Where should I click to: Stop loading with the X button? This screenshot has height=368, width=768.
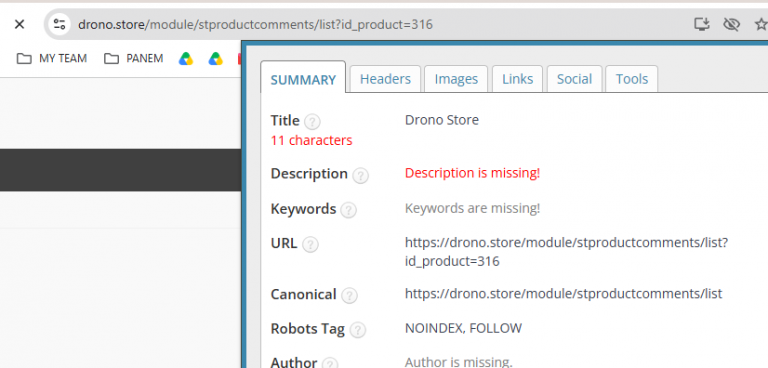[19, 24]
